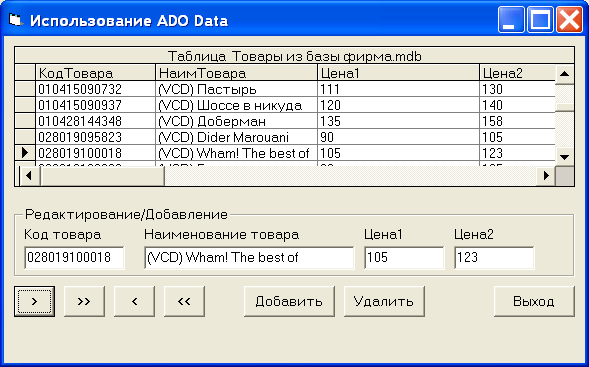589x367 pixels.
Task: Select row selector for 010415090937
Action: point(25,105)
